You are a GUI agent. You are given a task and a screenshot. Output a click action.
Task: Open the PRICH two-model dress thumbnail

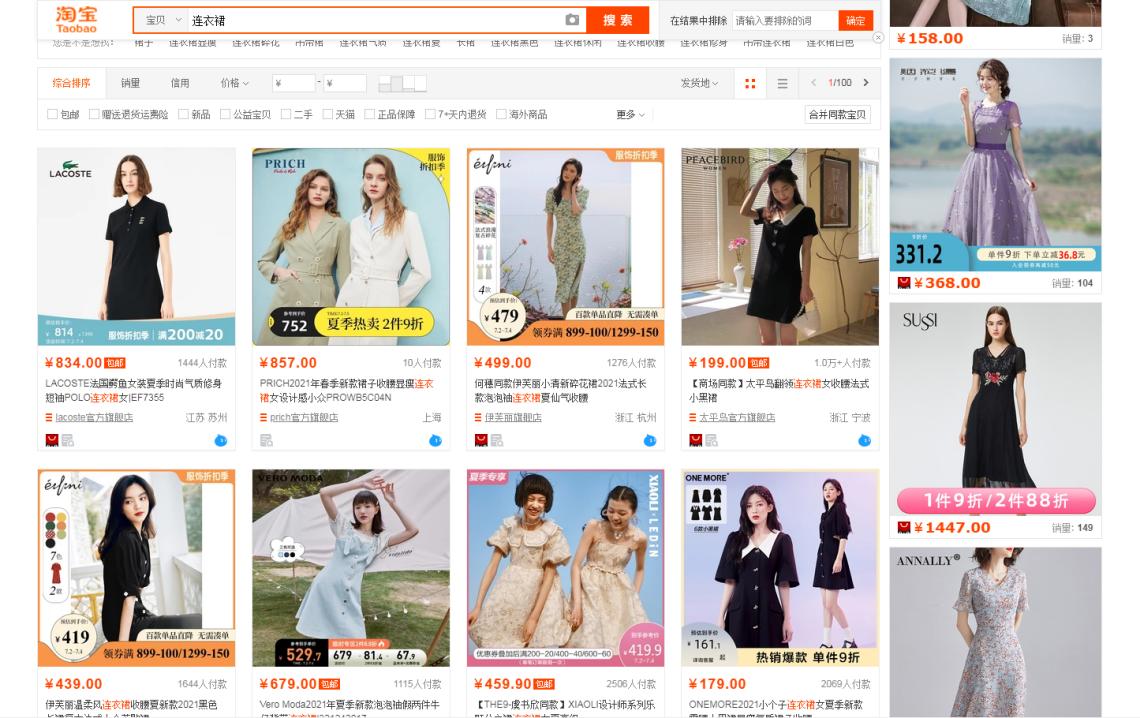pos(350,247)
